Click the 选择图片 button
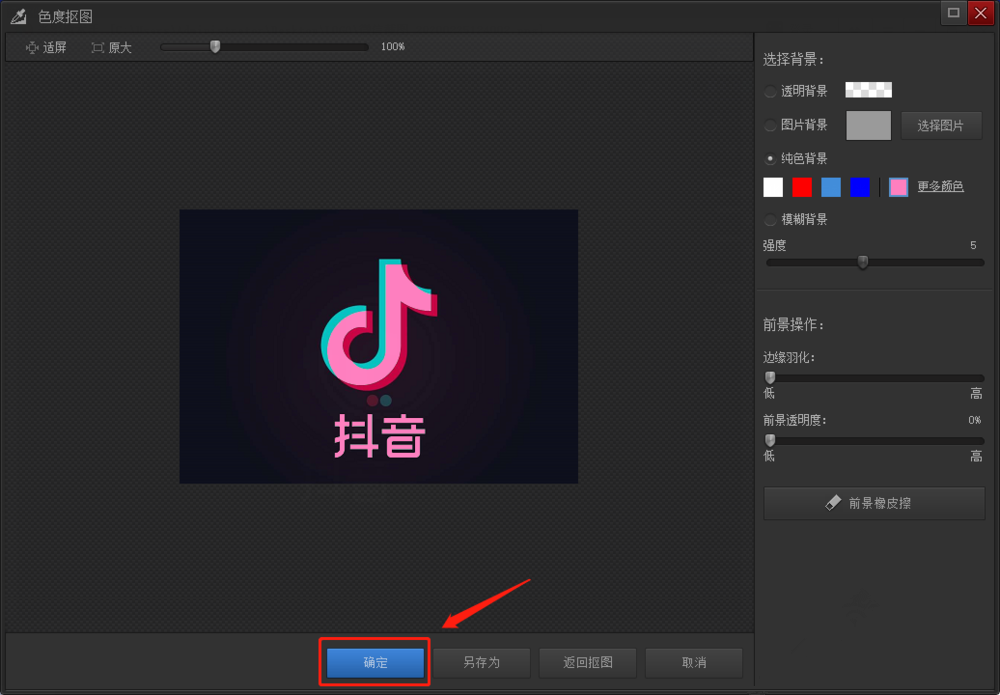 click(x=941, y=126)
